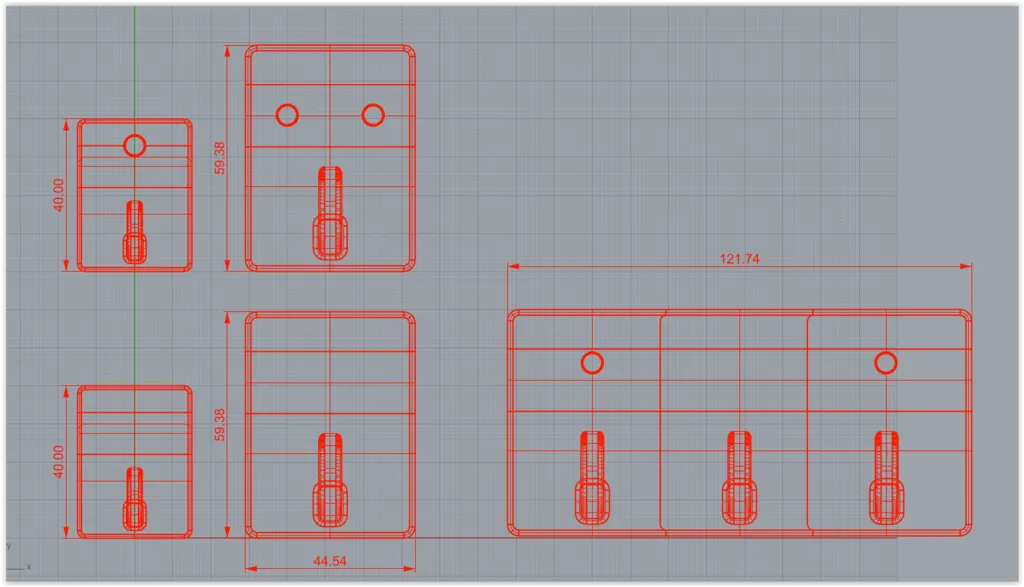Select the lower 59.38 height dimension text
1024x587 pixels.
[x=219, y=424]
